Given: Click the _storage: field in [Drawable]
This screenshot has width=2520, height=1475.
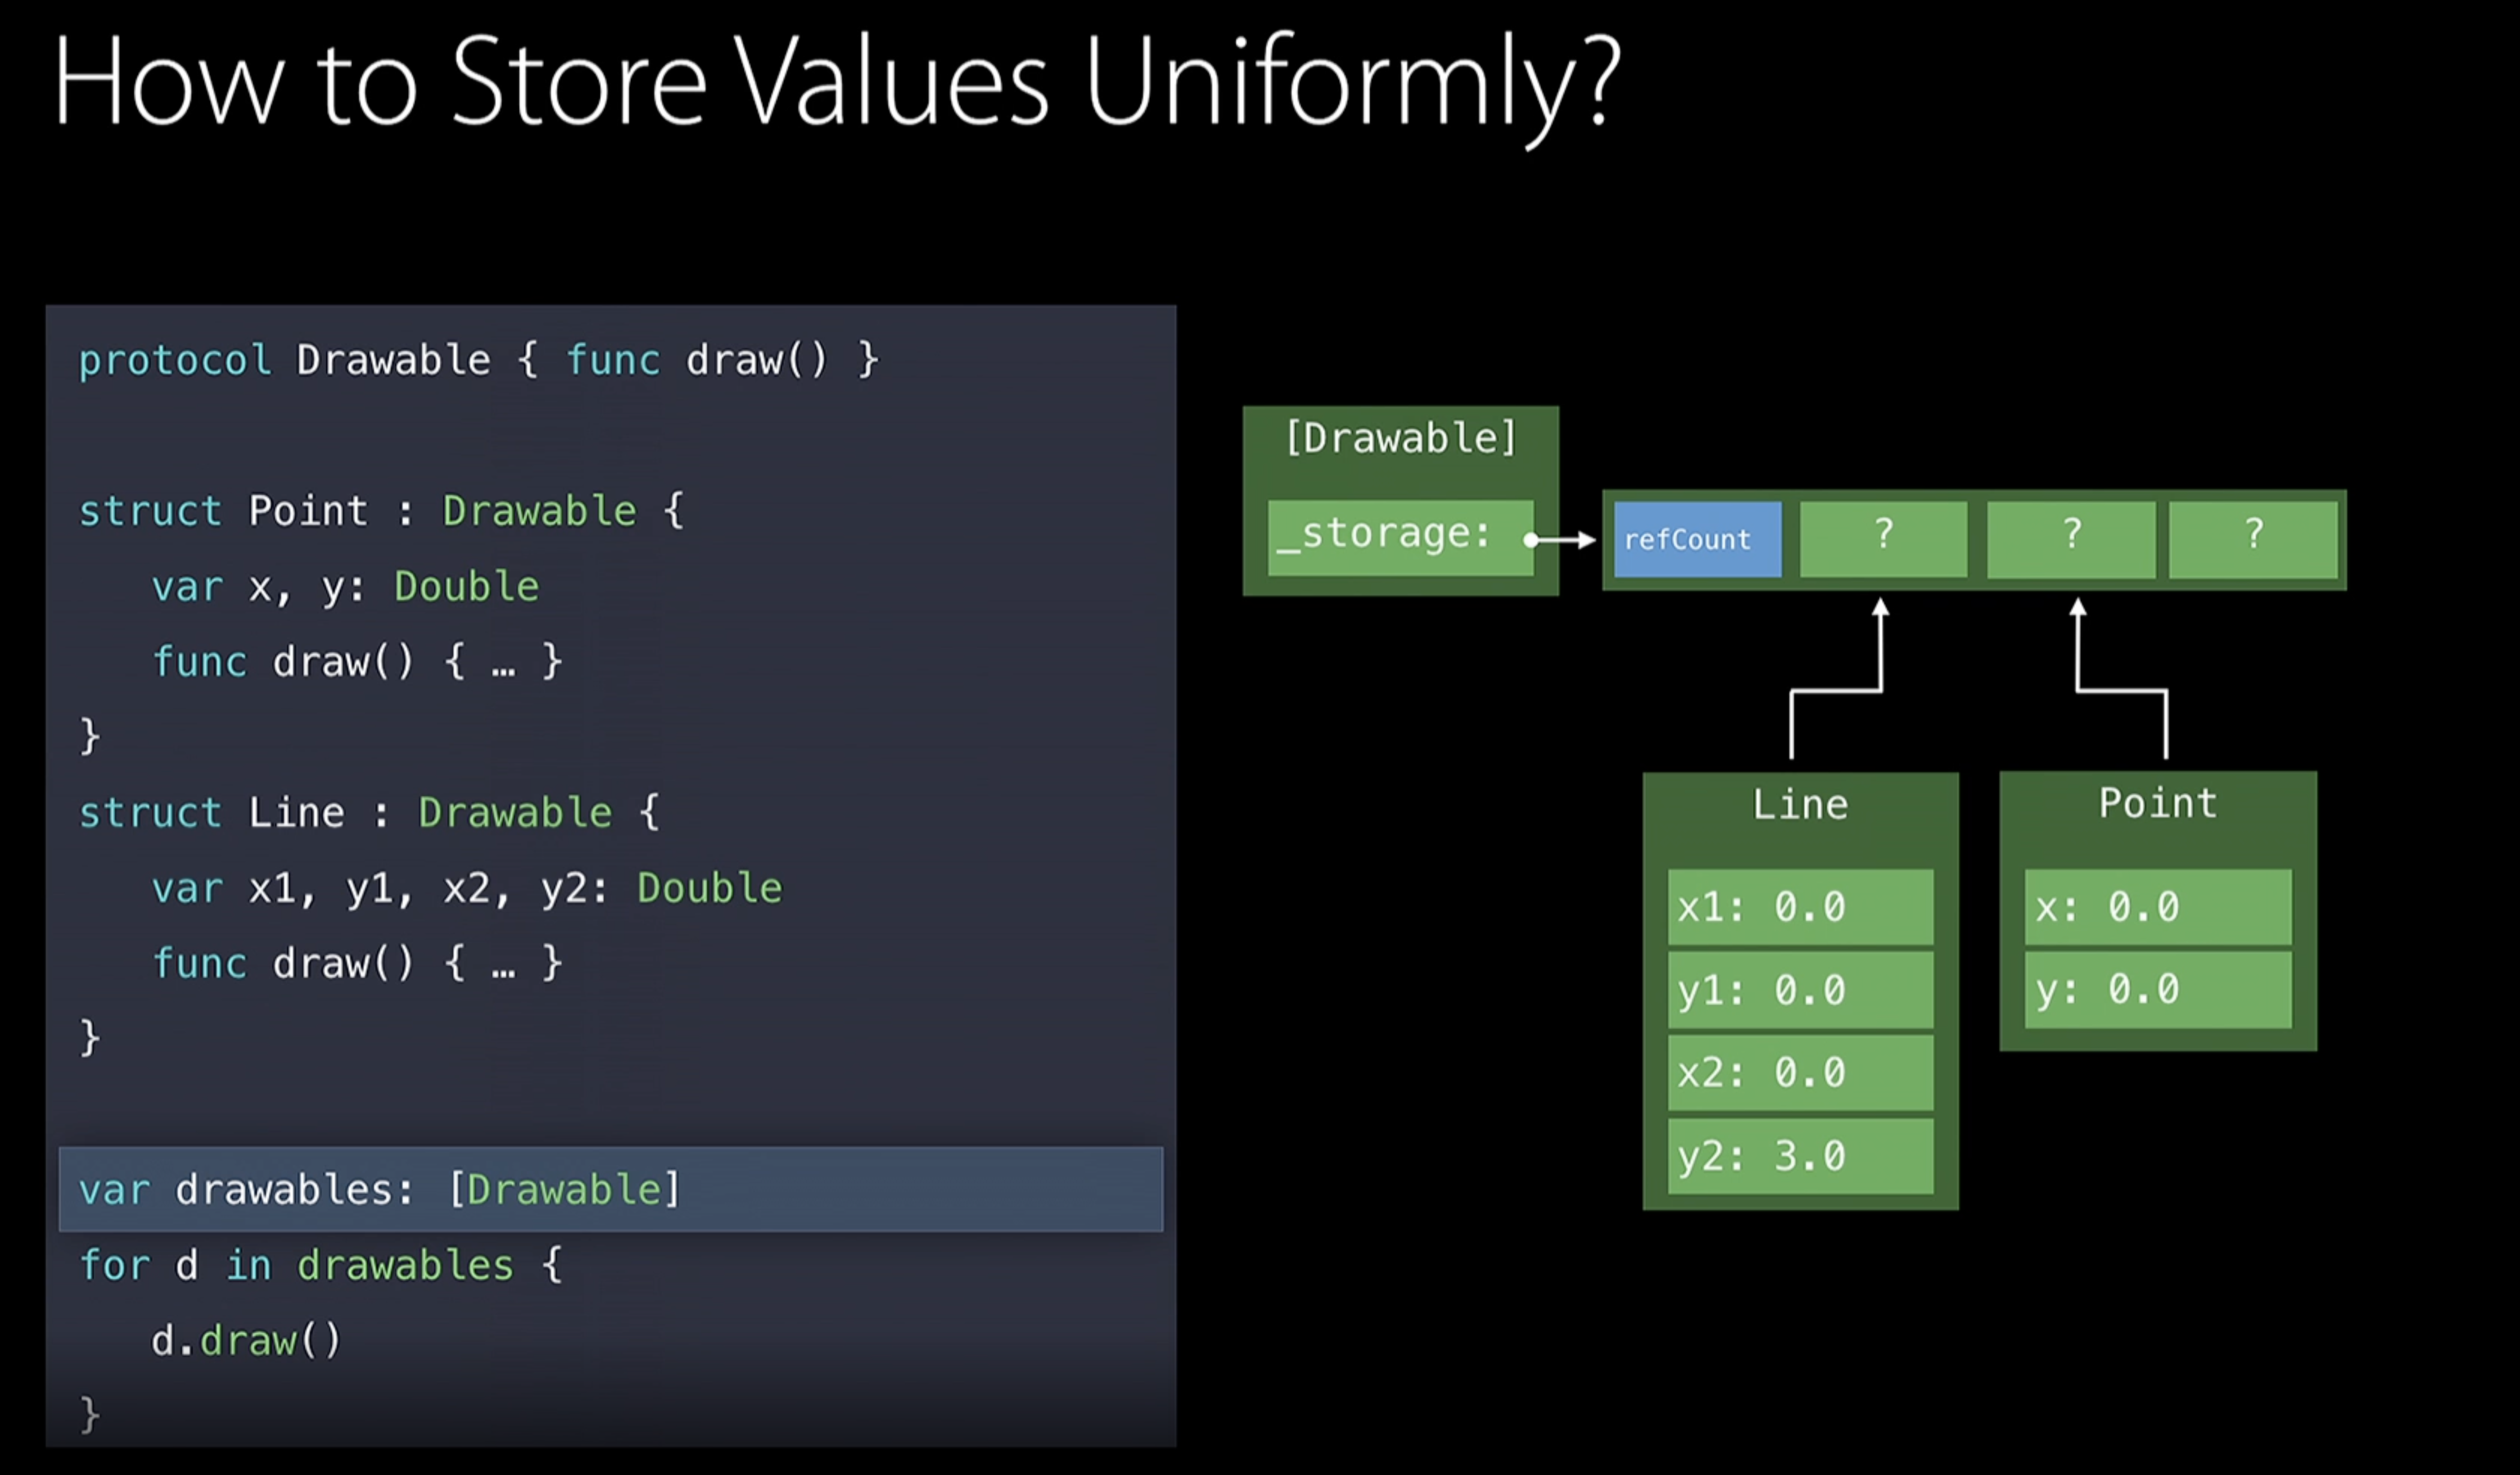Looking at the screenshot, I should [1399, 537].
